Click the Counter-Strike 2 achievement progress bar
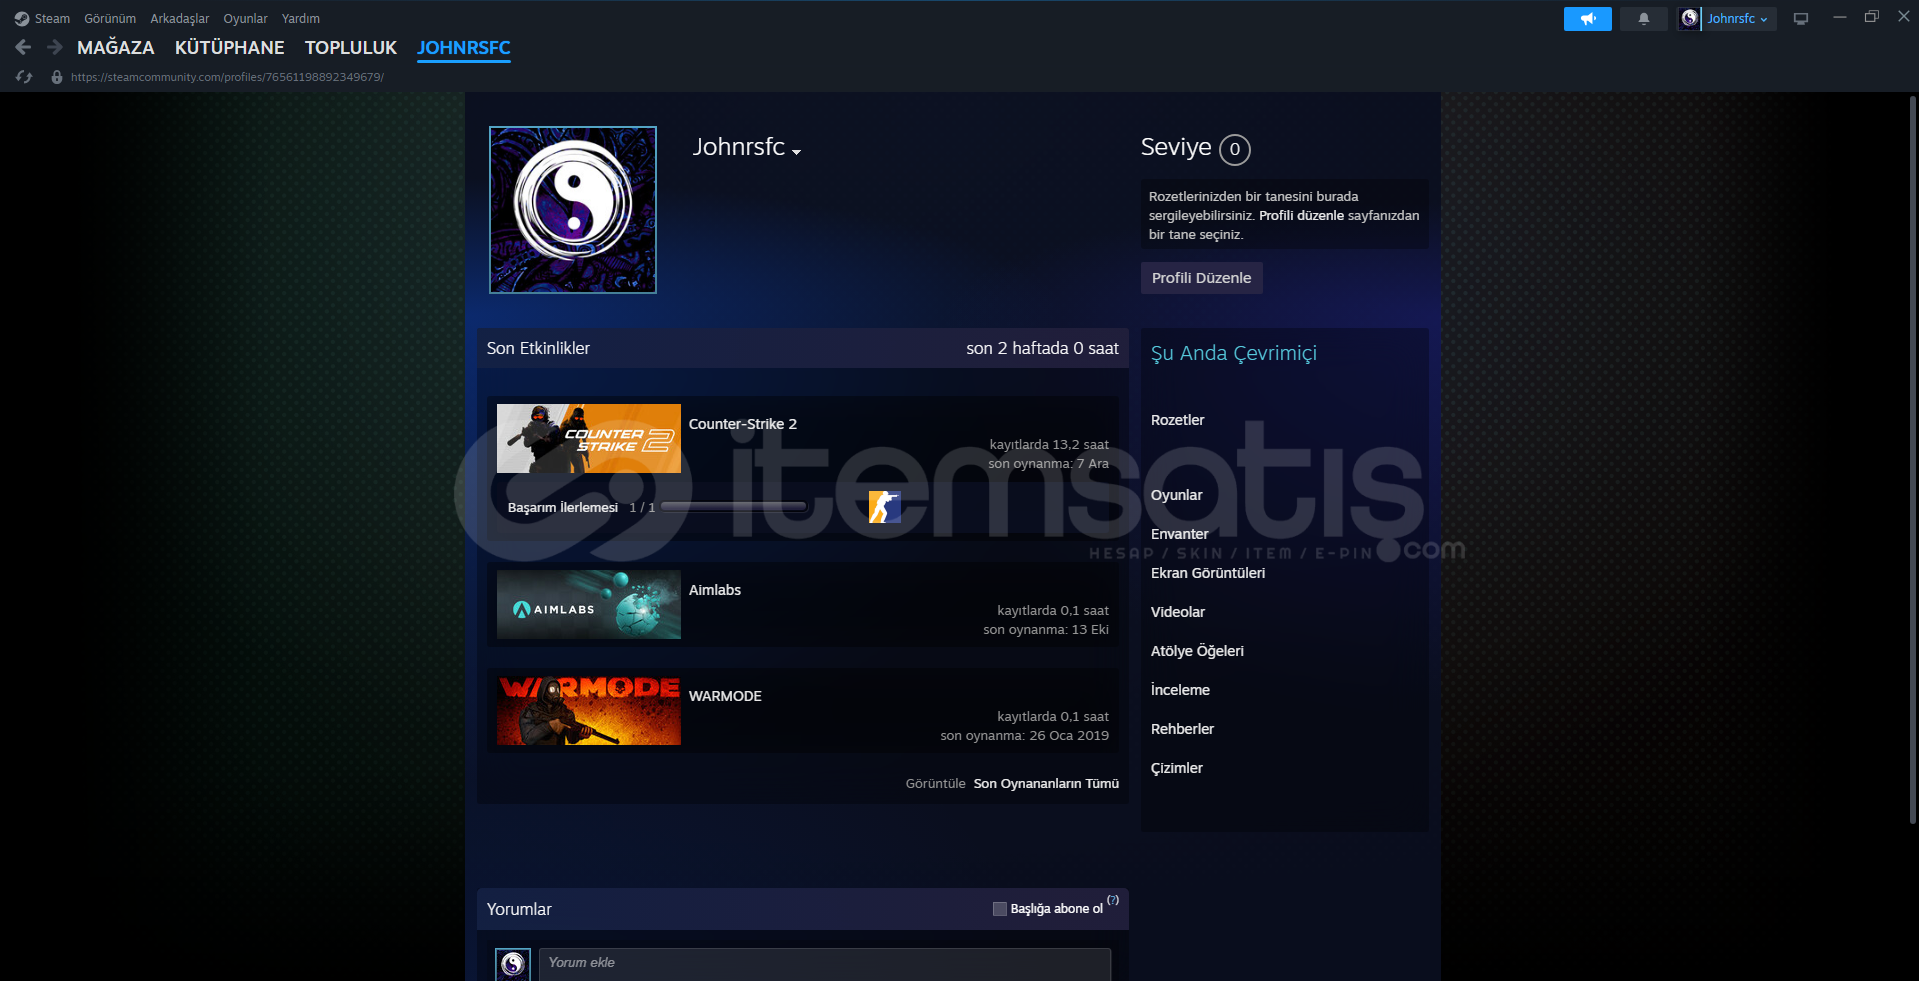 click(734, 507)
